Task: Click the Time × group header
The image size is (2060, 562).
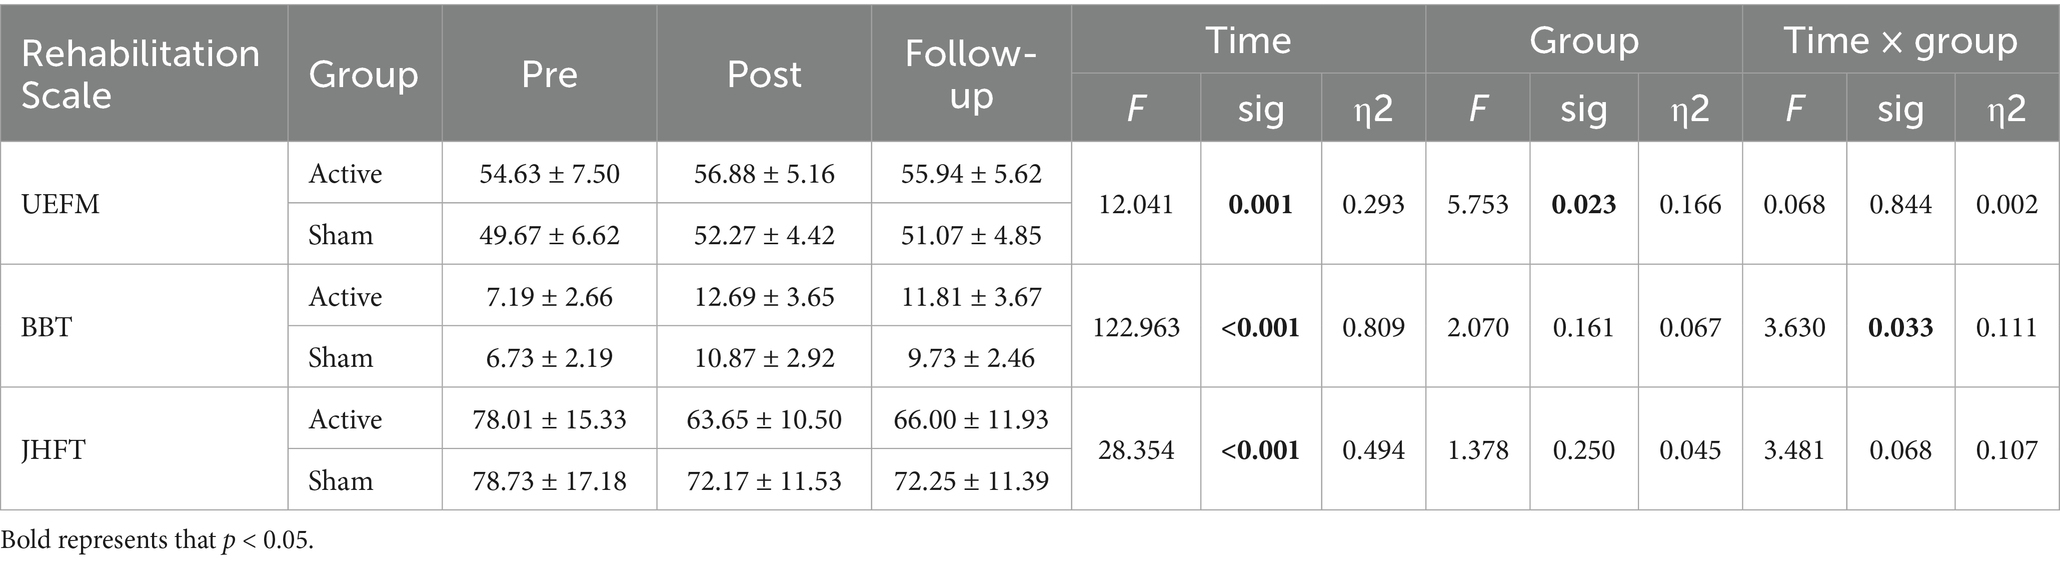Action: coord(1900,40)
